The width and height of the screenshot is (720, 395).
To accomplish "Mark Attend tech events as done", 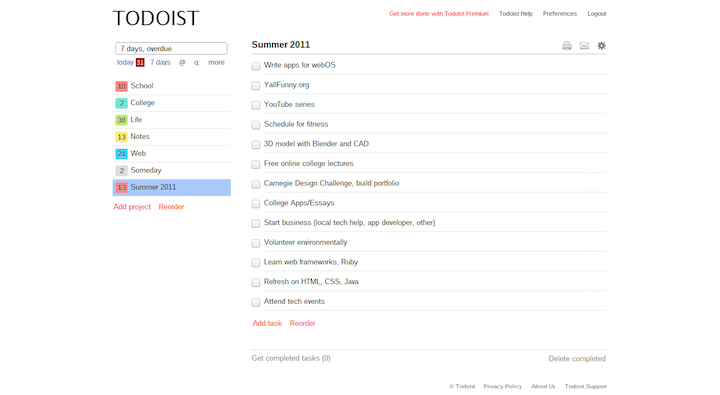I will [256, 302].
